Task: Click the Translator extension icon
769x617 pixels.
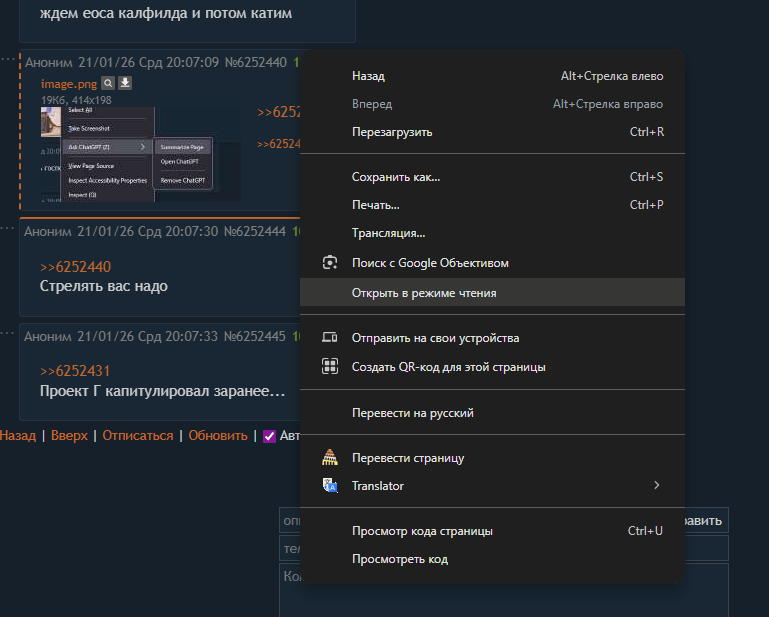Action: tap(330, 486)
